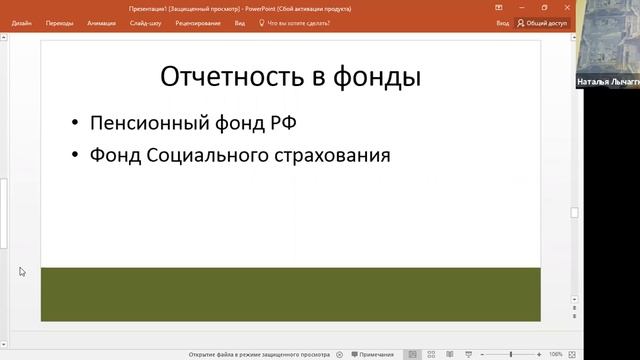Click the Вход sign-in link

502,23
